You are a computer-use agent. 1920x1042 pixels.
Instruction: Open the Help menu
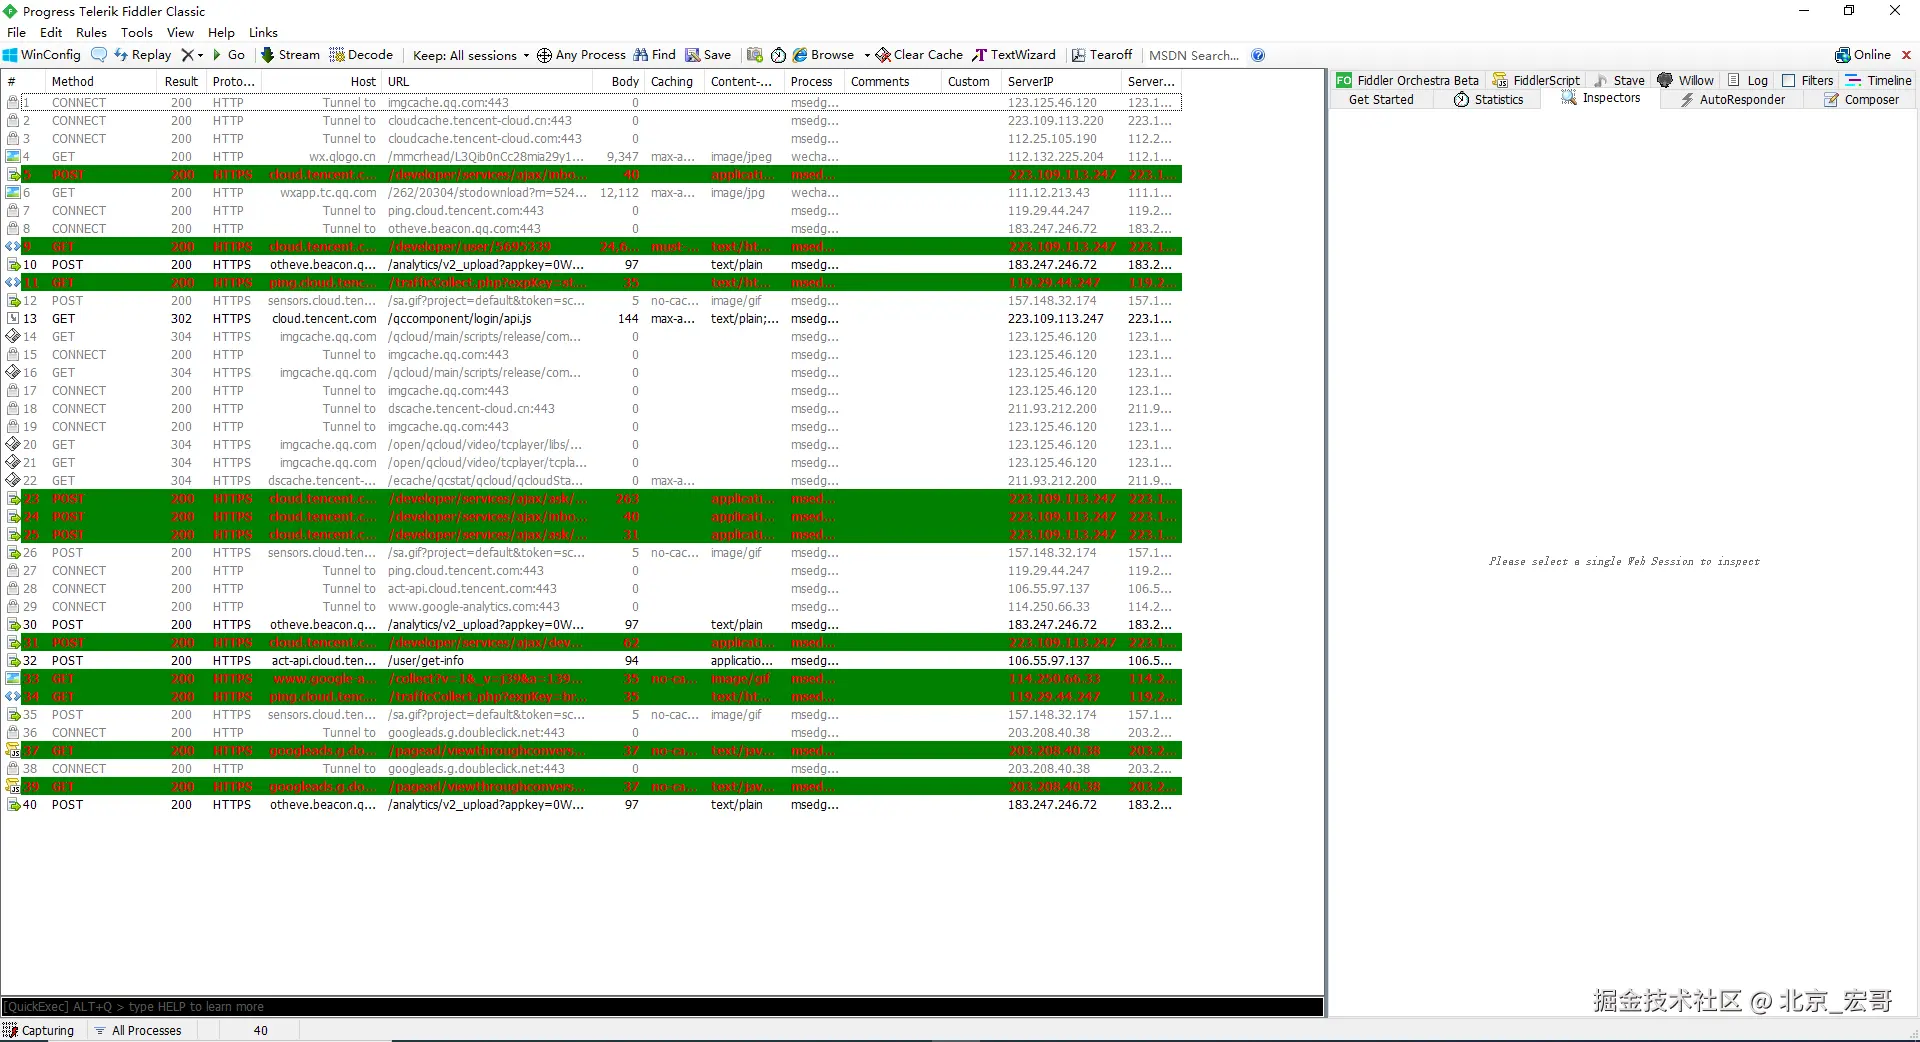[221, 32]
